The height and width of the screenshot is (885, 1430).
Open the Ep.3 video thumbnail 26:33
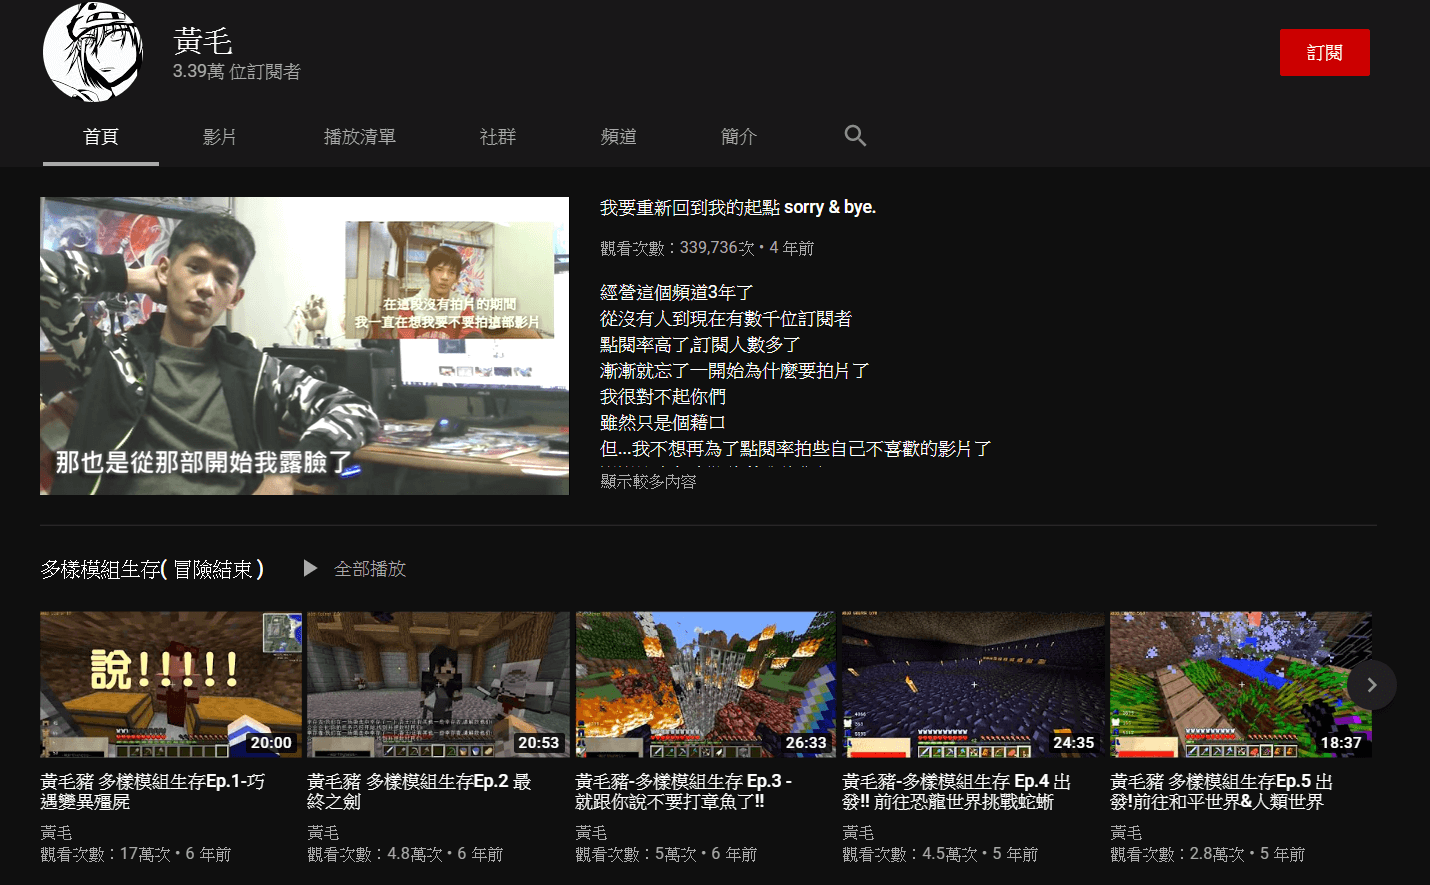tap(705, 685)
